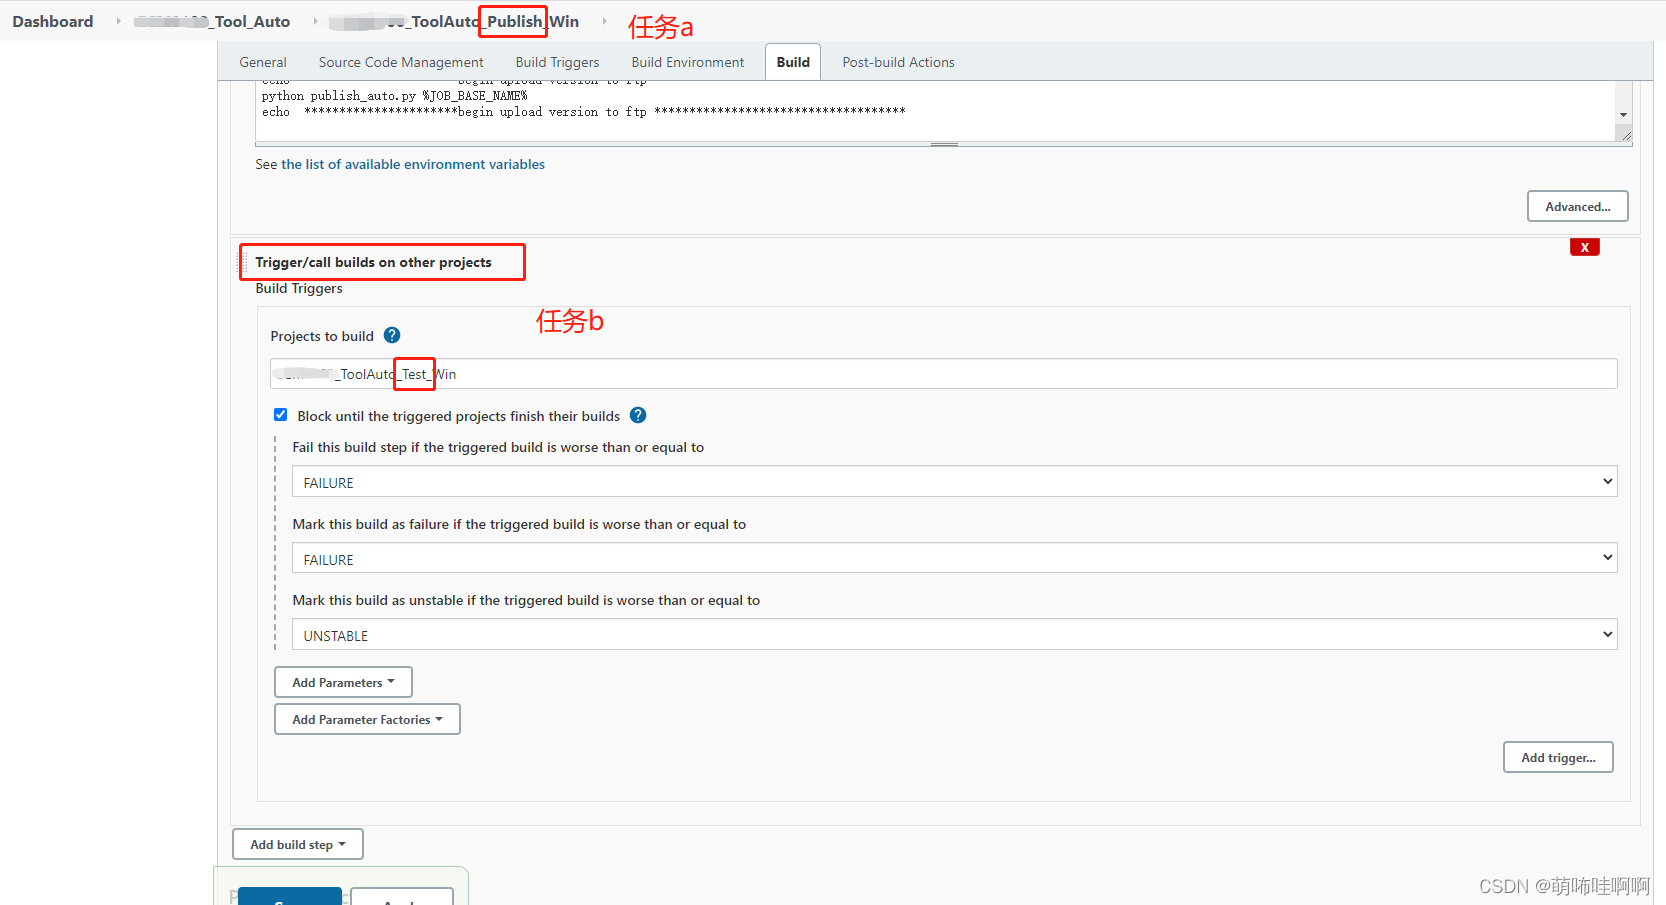1666x905 pixels.
Task: Open help for Block until triggered builds
Action: (x=638, y=415)
